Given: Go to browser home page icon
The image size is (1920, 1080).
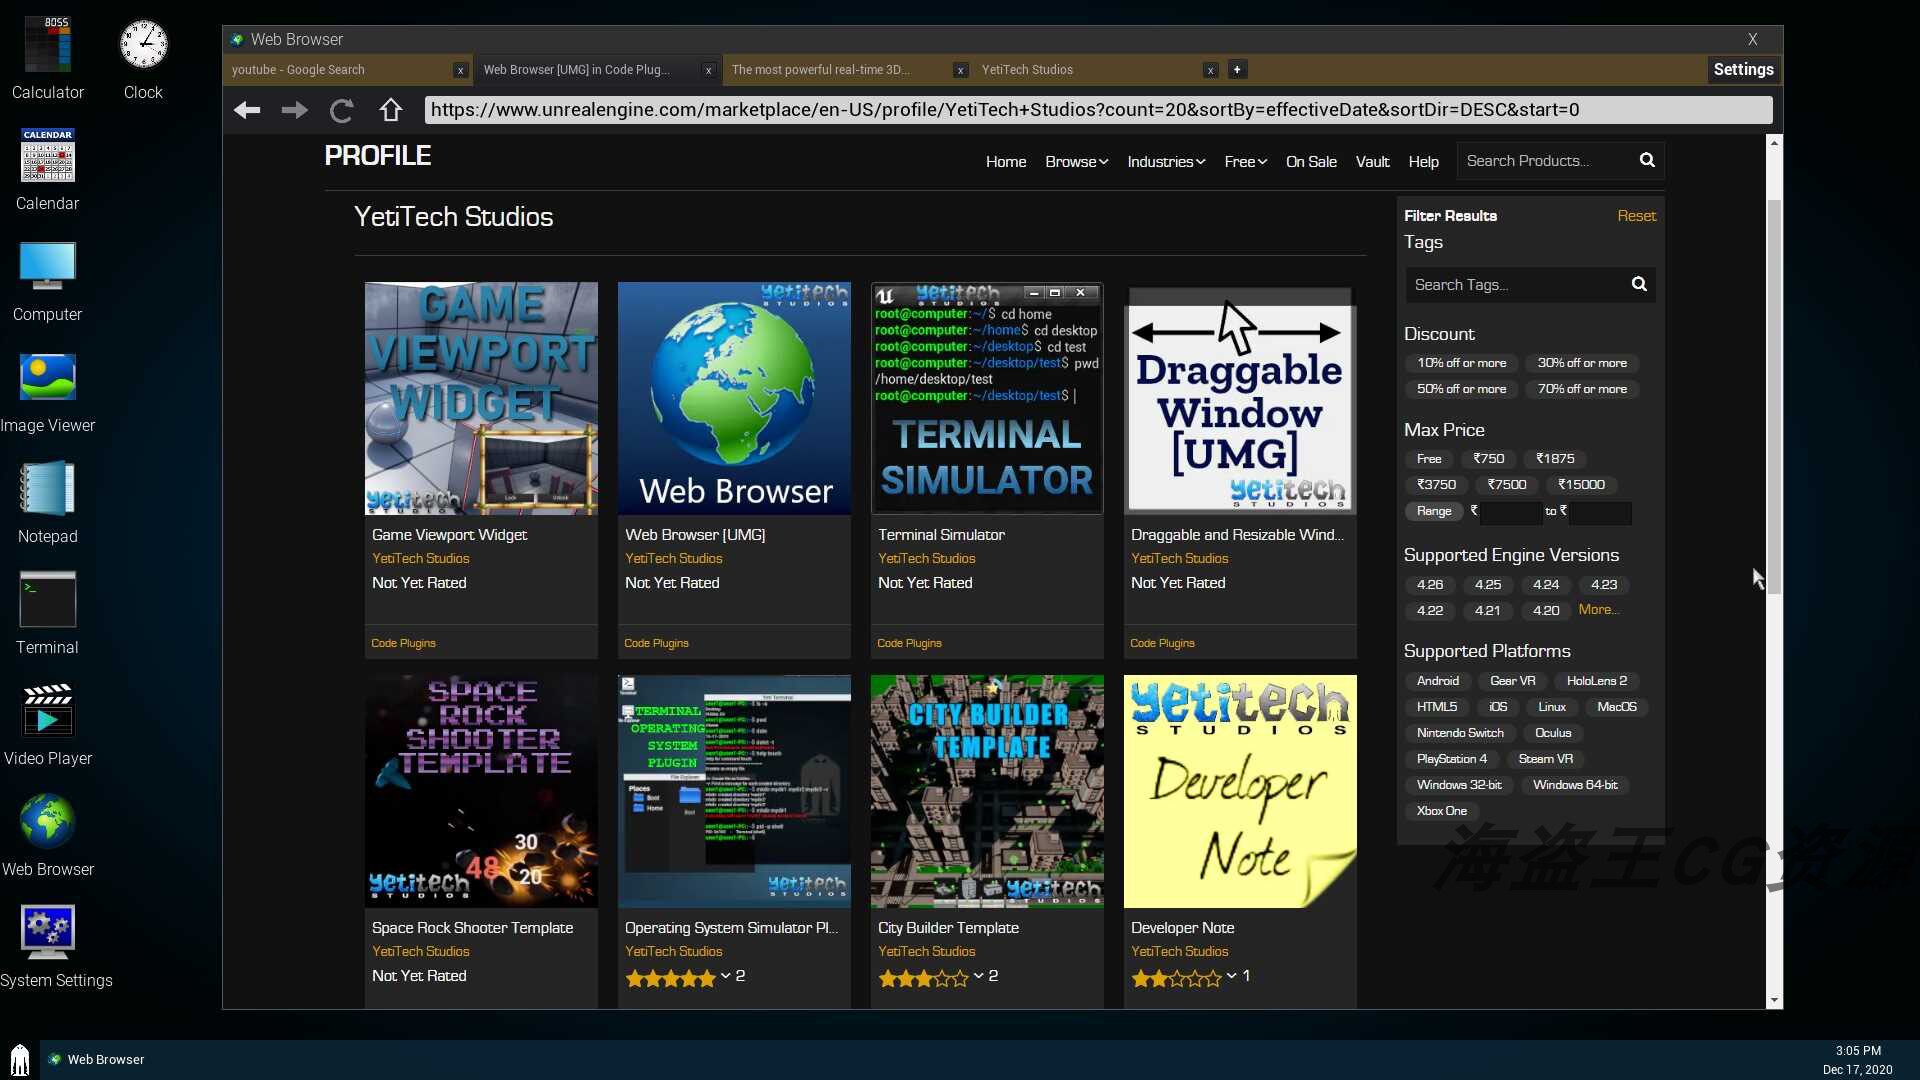Looking at the screenshot, I should pos(390,110).
